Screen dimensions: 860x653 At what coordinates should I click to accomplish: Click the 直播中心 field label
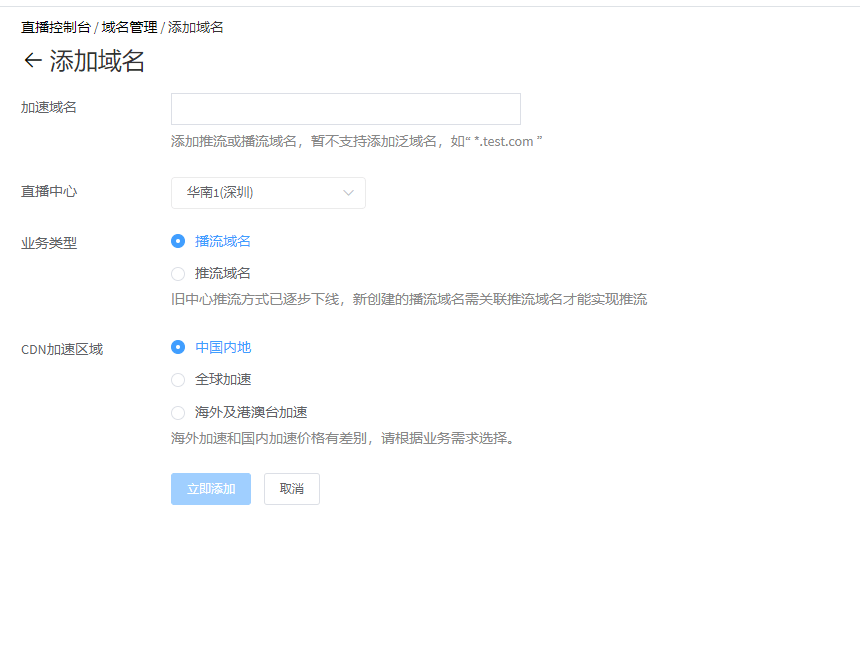coord(49,191)
